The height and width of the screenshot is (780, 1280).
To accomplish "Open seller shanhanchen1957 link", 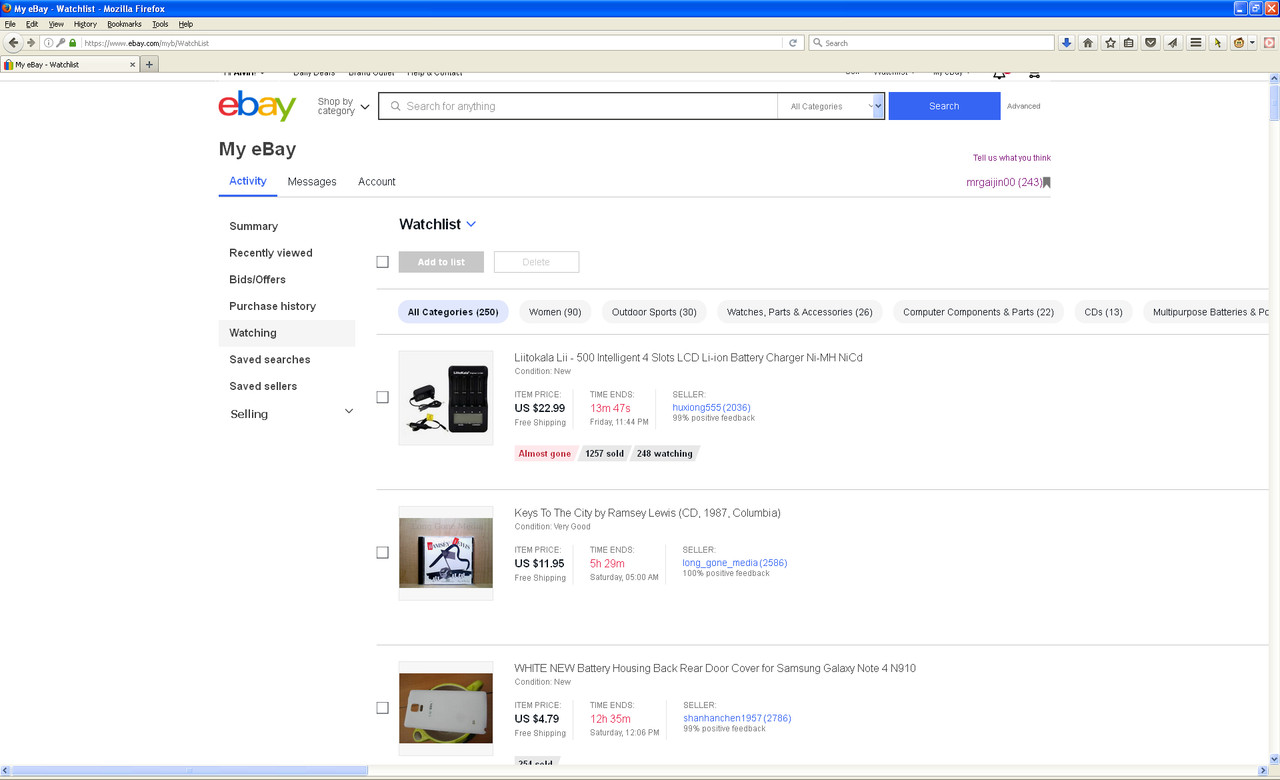I will [x=737, y=718].
